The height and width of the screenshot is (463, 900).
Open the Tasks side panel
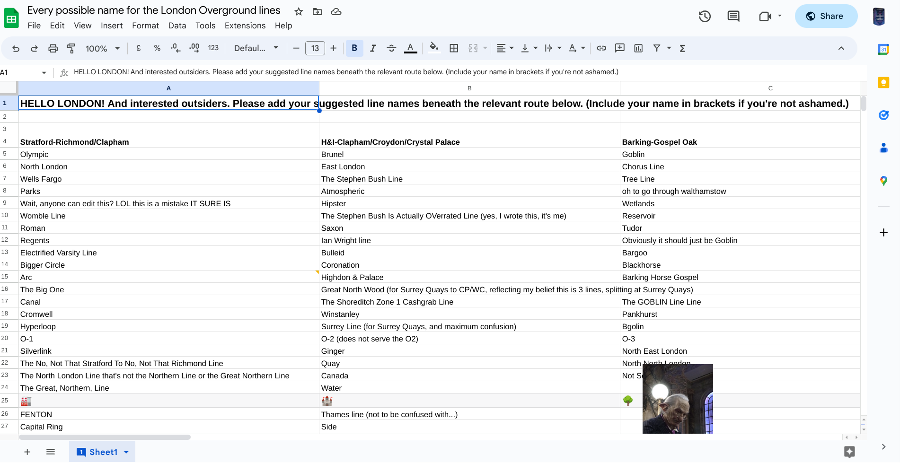coord(883,115)
